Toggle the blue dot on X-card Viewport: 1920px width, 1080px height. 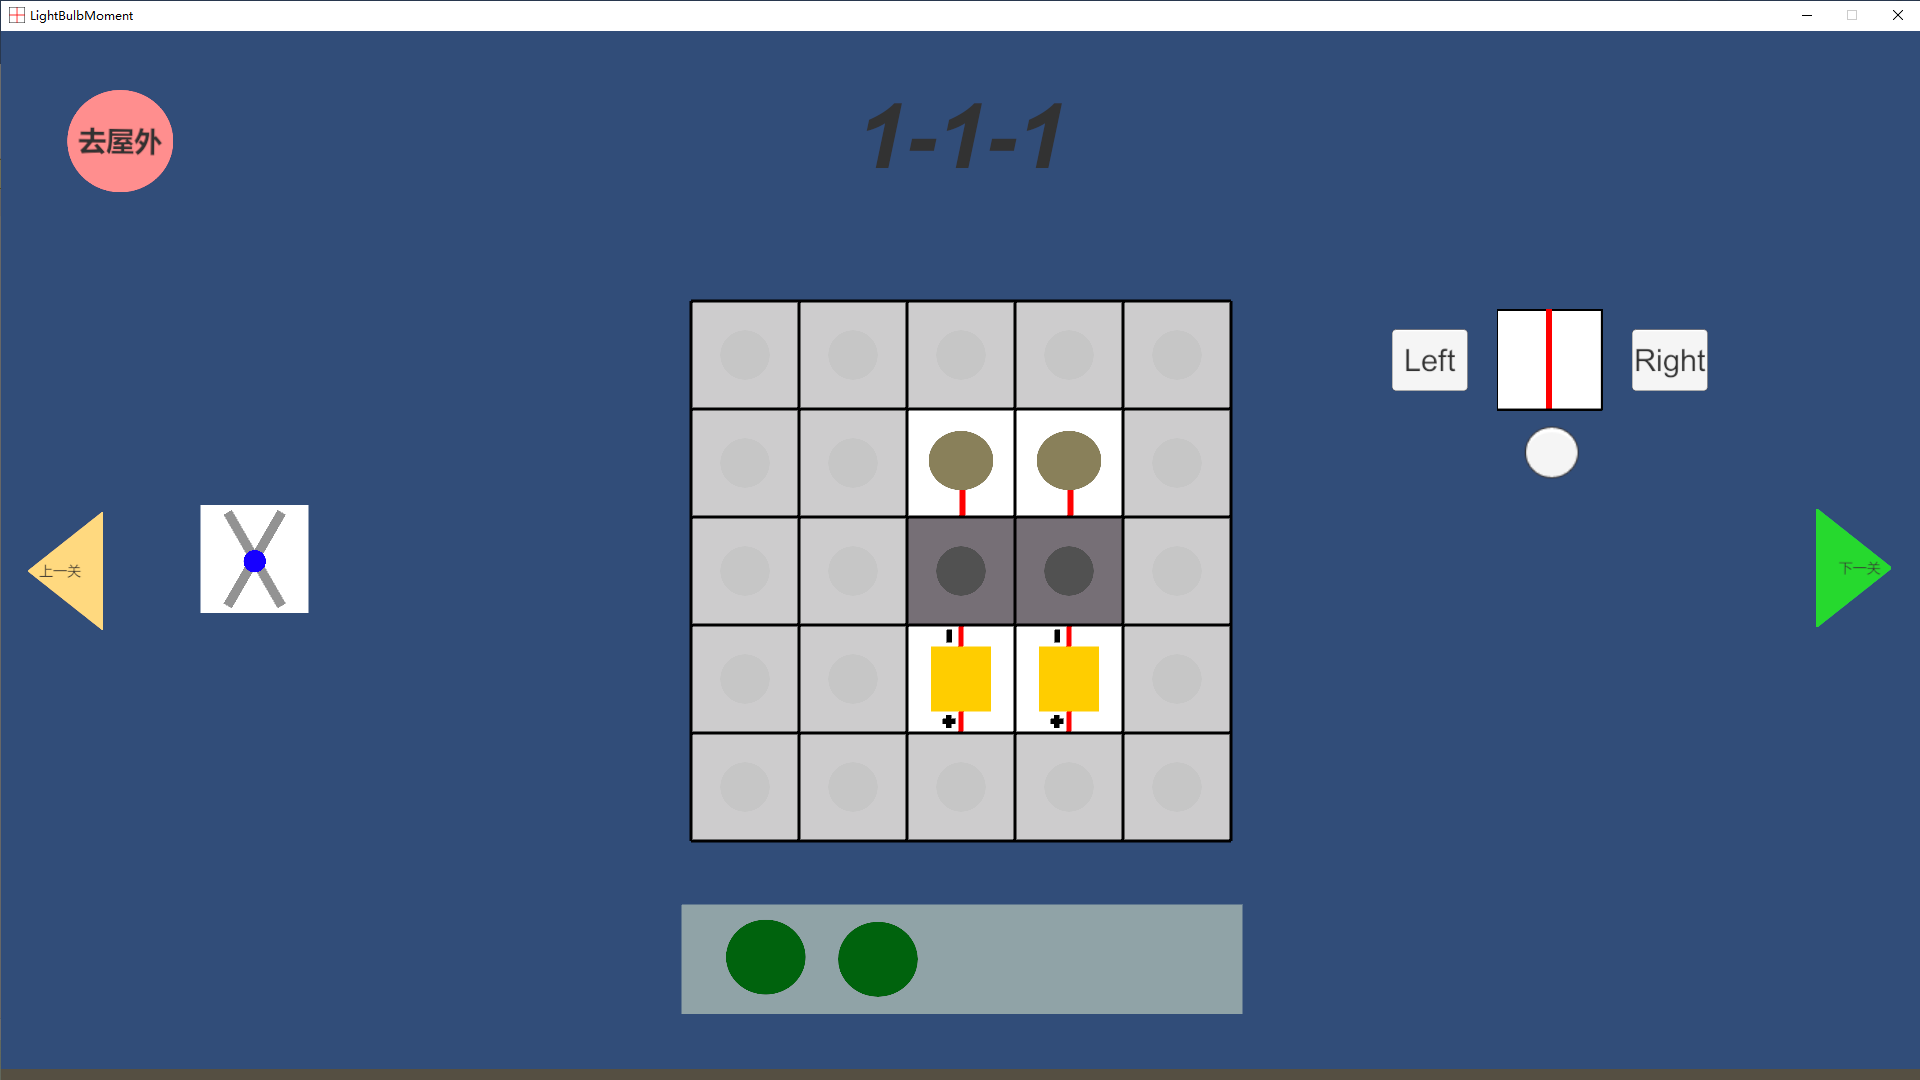[255, 560]
